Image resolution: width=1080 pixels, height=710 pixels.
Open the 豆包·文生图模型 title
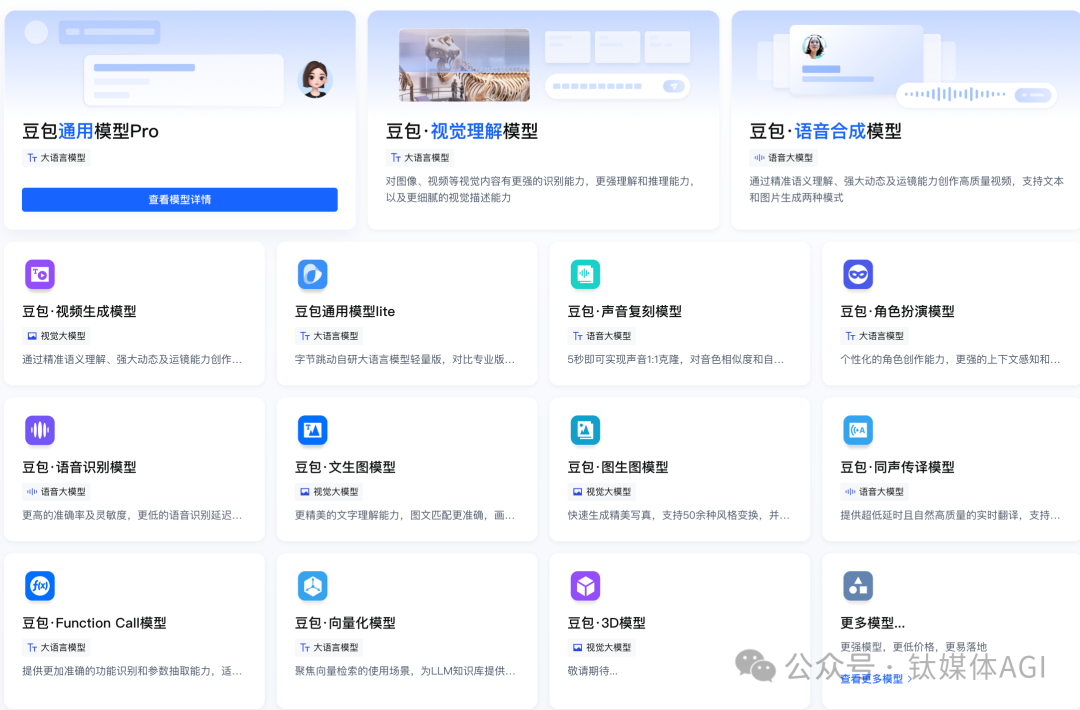tap(345, 467)
